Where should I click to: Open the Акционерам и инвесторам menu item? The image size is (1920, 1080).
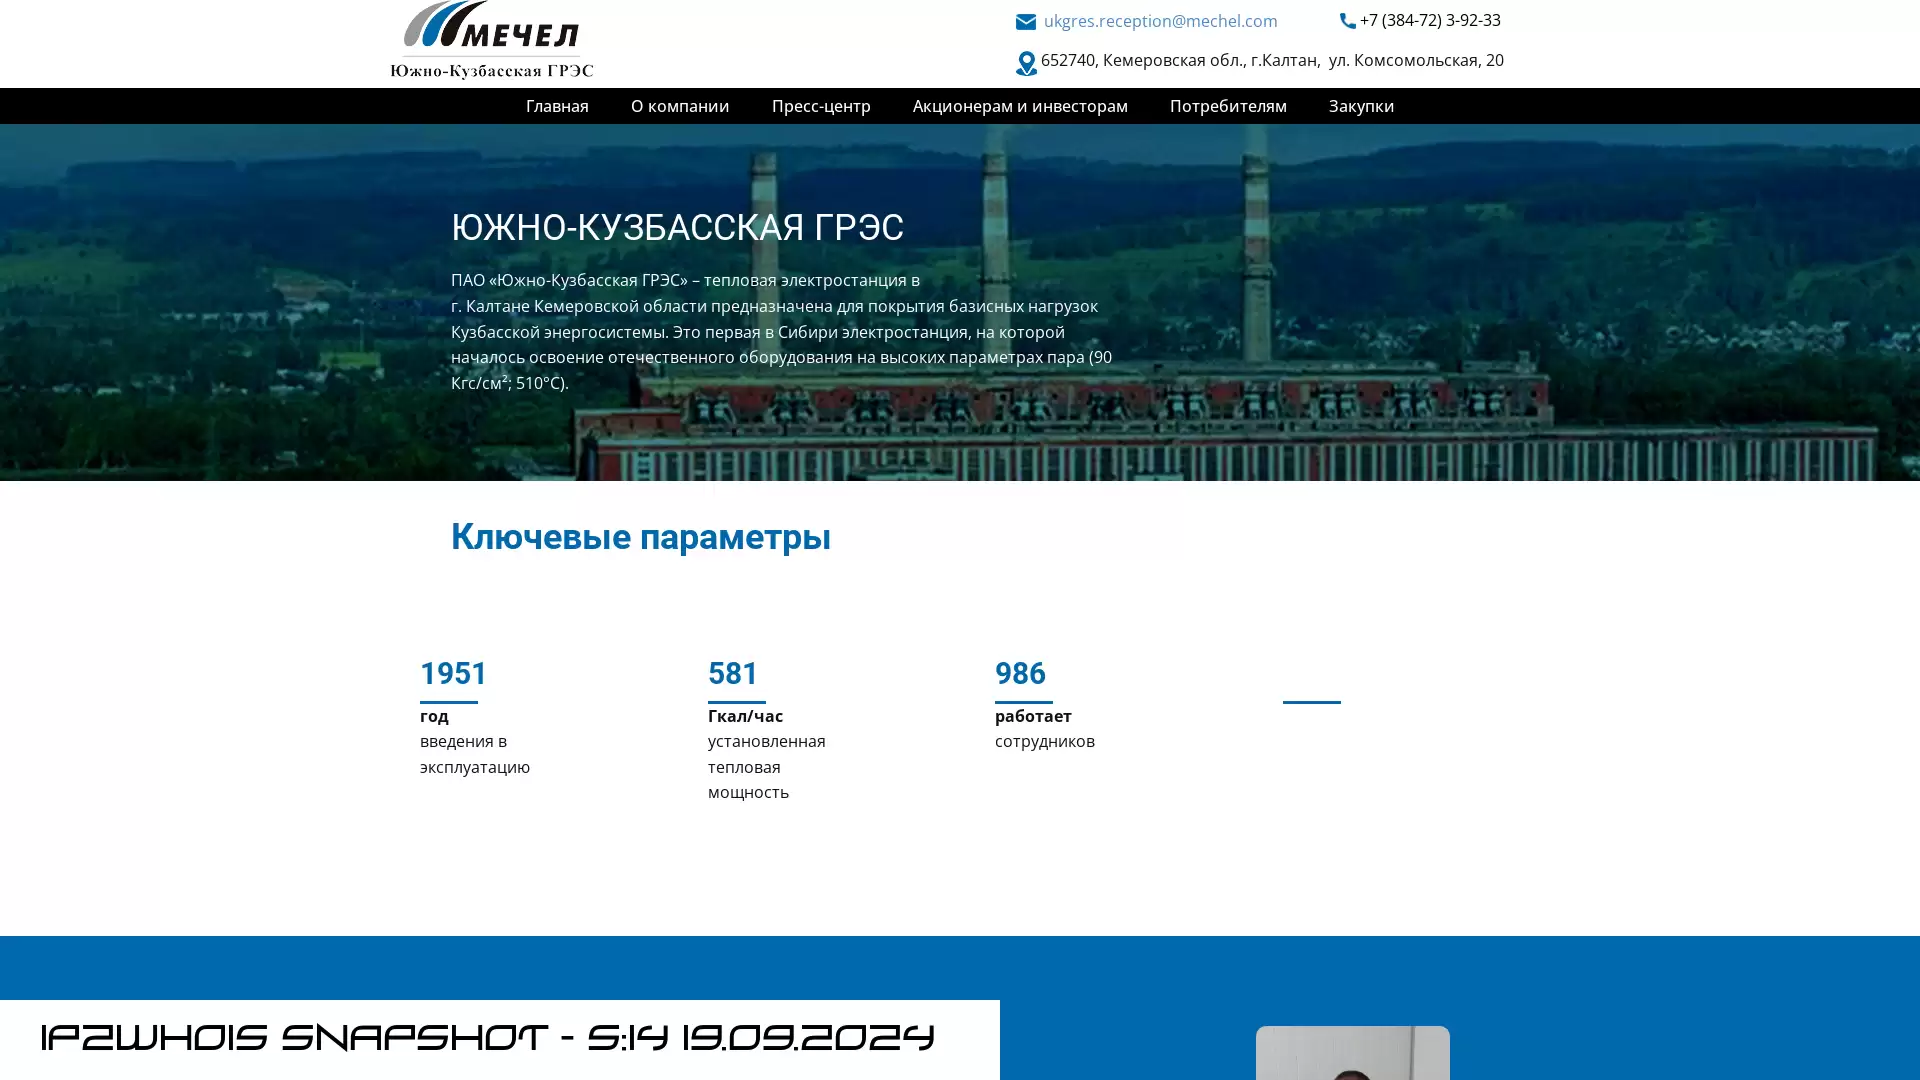(x=1020, y=106)
